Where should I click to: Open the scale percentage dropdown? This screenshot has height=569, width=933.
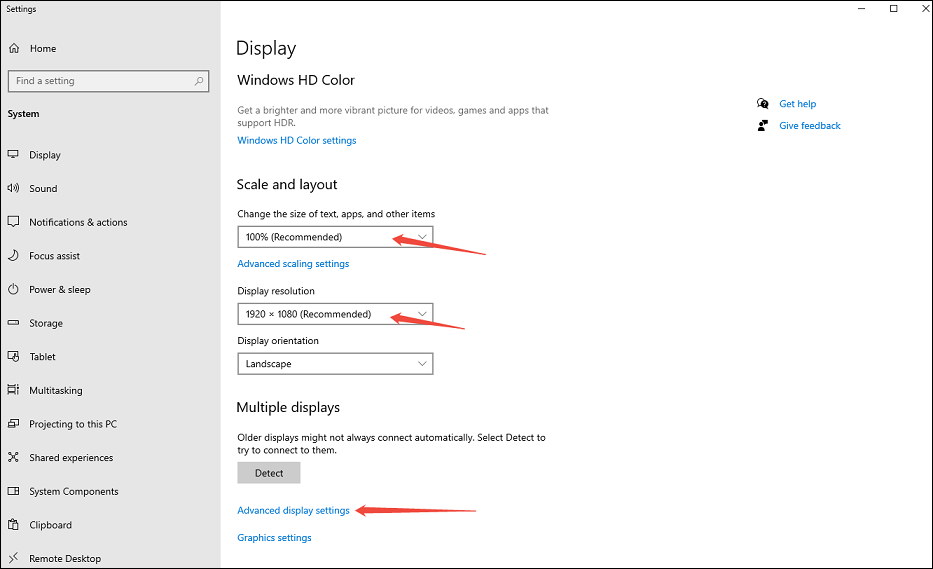[x=335, y=237]
